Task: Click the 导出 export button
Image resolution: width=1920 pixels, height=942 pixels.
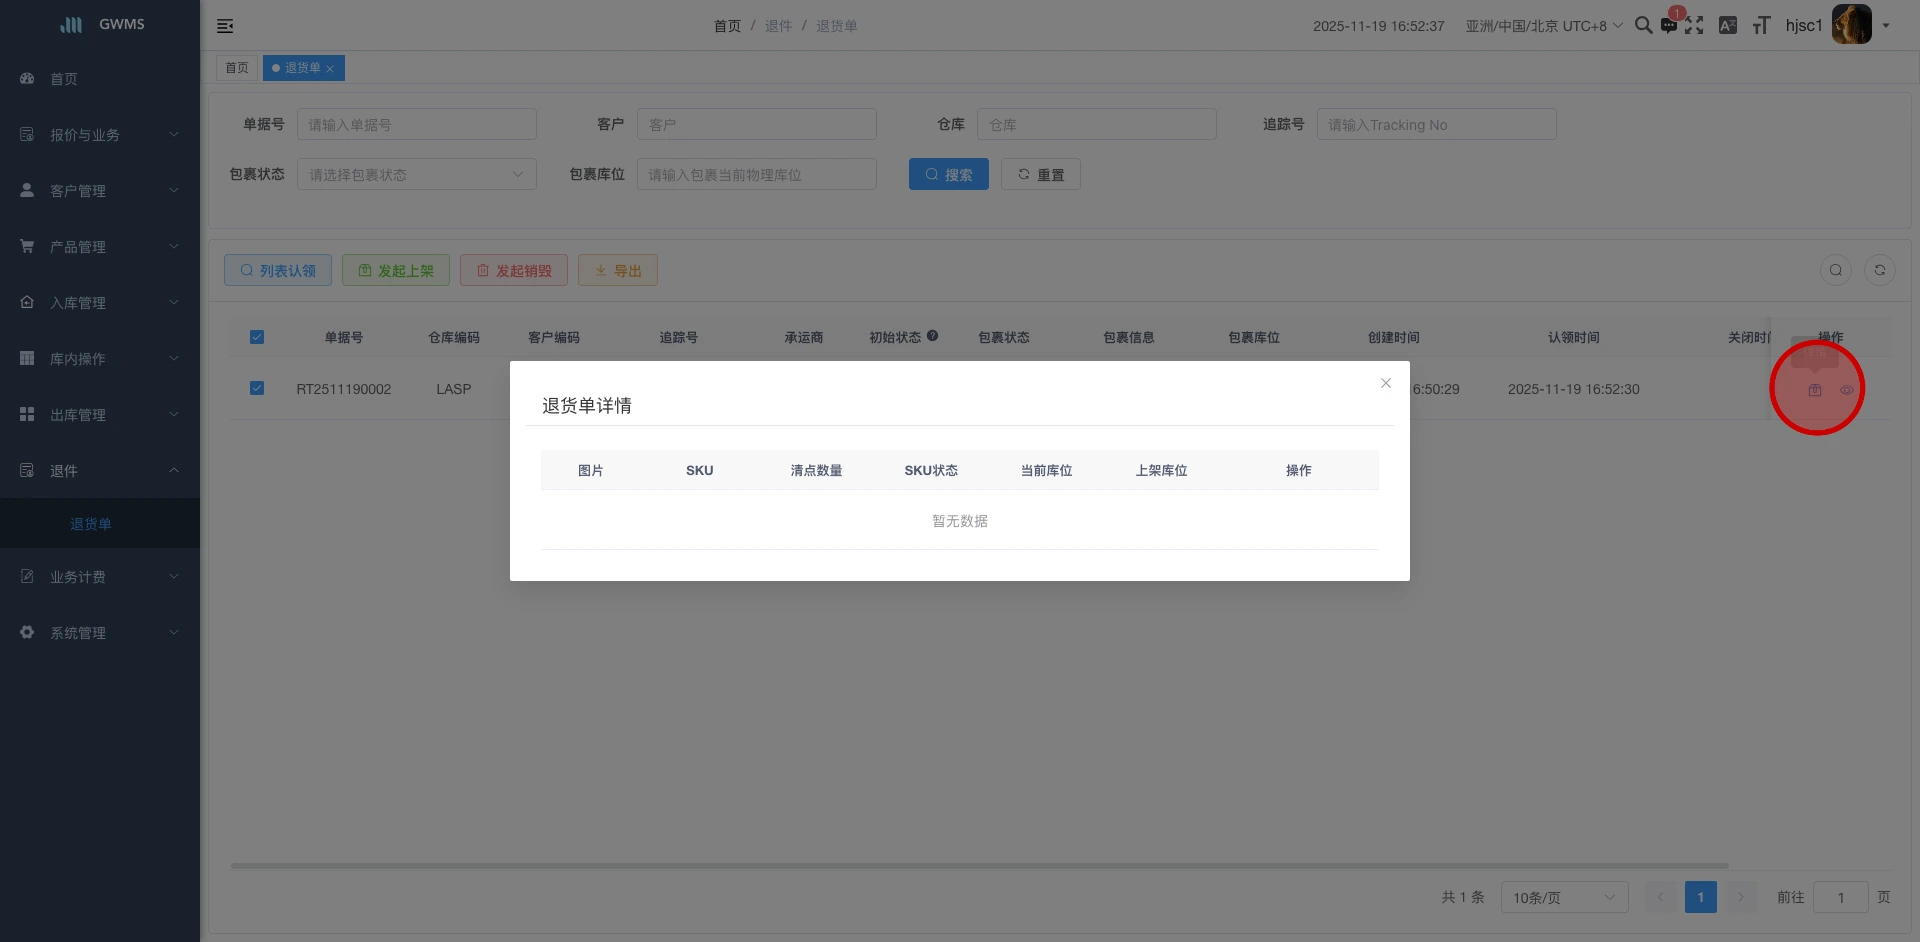Action: [x=617, y=269]
